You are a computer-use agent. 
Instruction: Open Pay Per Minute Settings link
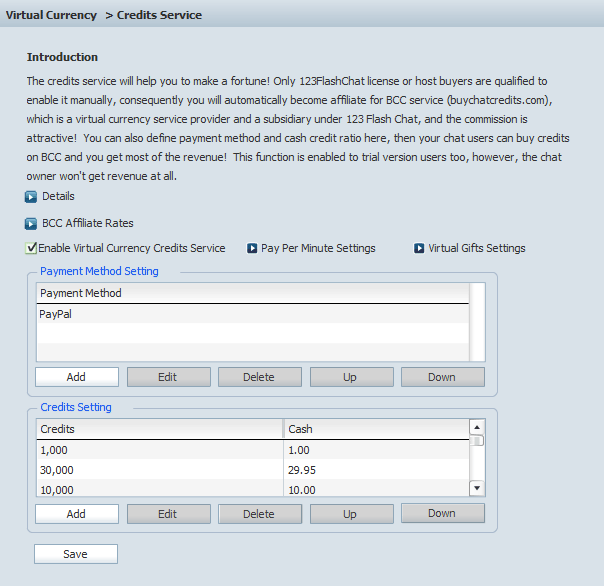coord(318,248)
